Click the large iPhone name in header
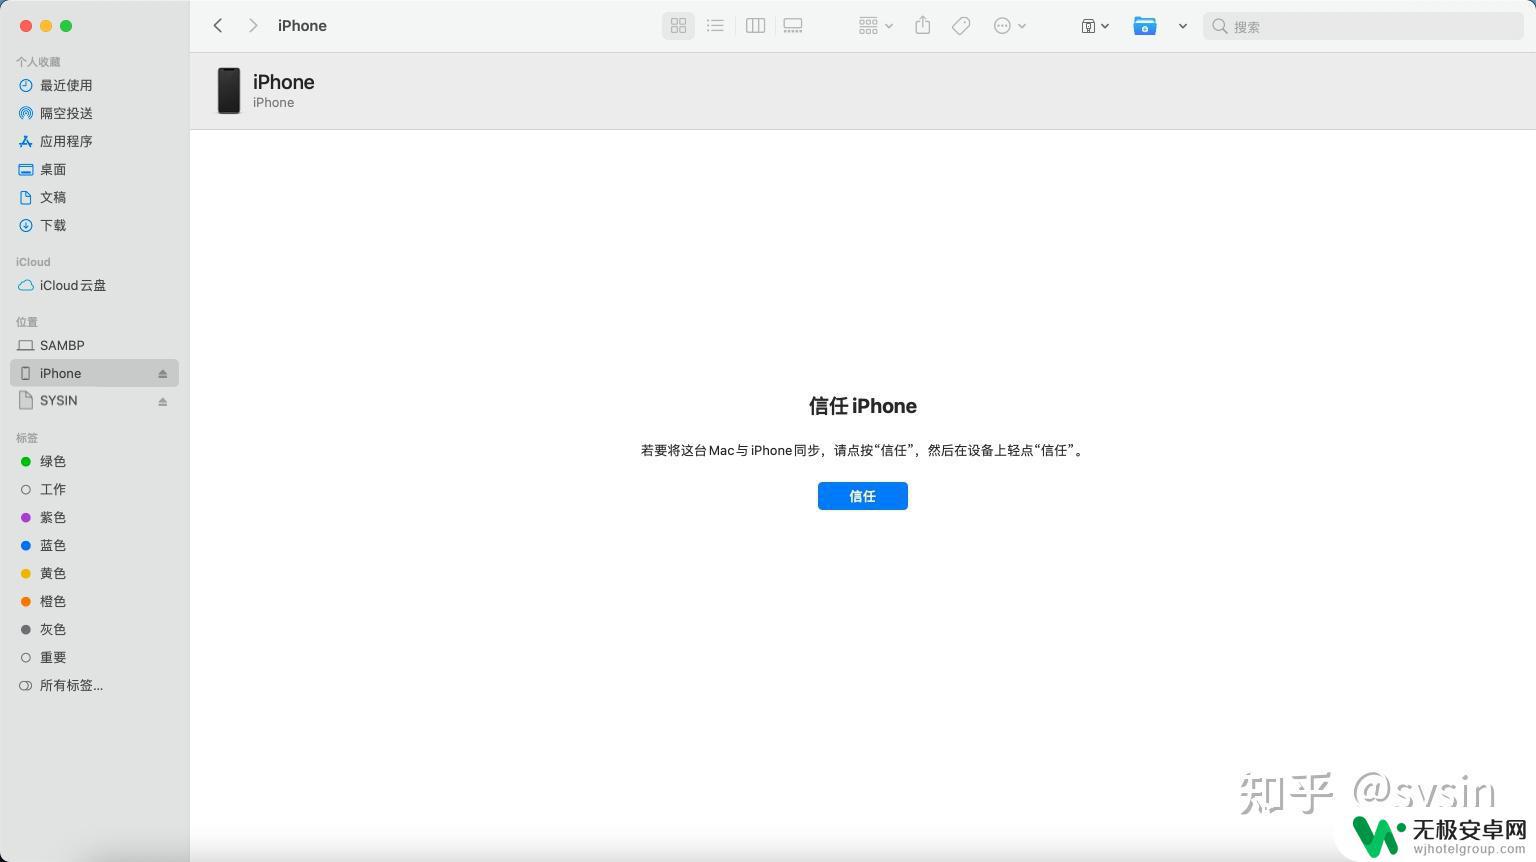The height and width of the screenshot is (862, 1536). (x=284, y=82)
